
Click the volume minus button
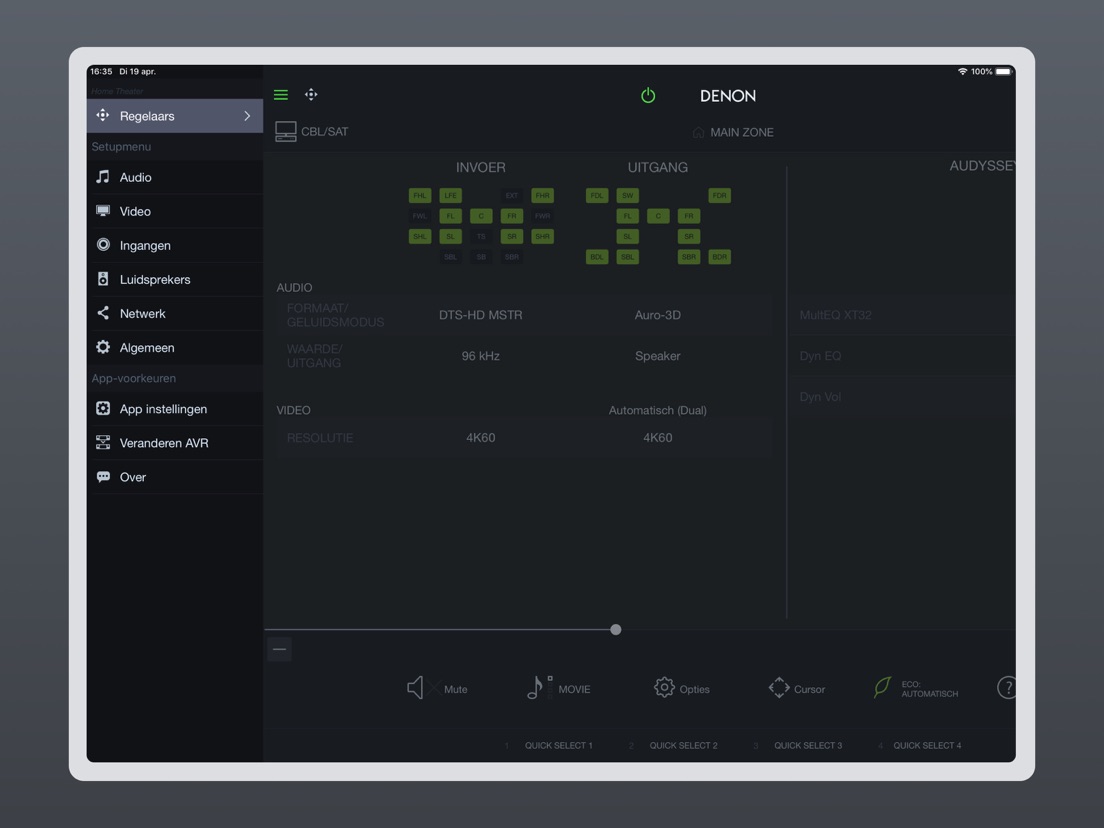(280, 649)
